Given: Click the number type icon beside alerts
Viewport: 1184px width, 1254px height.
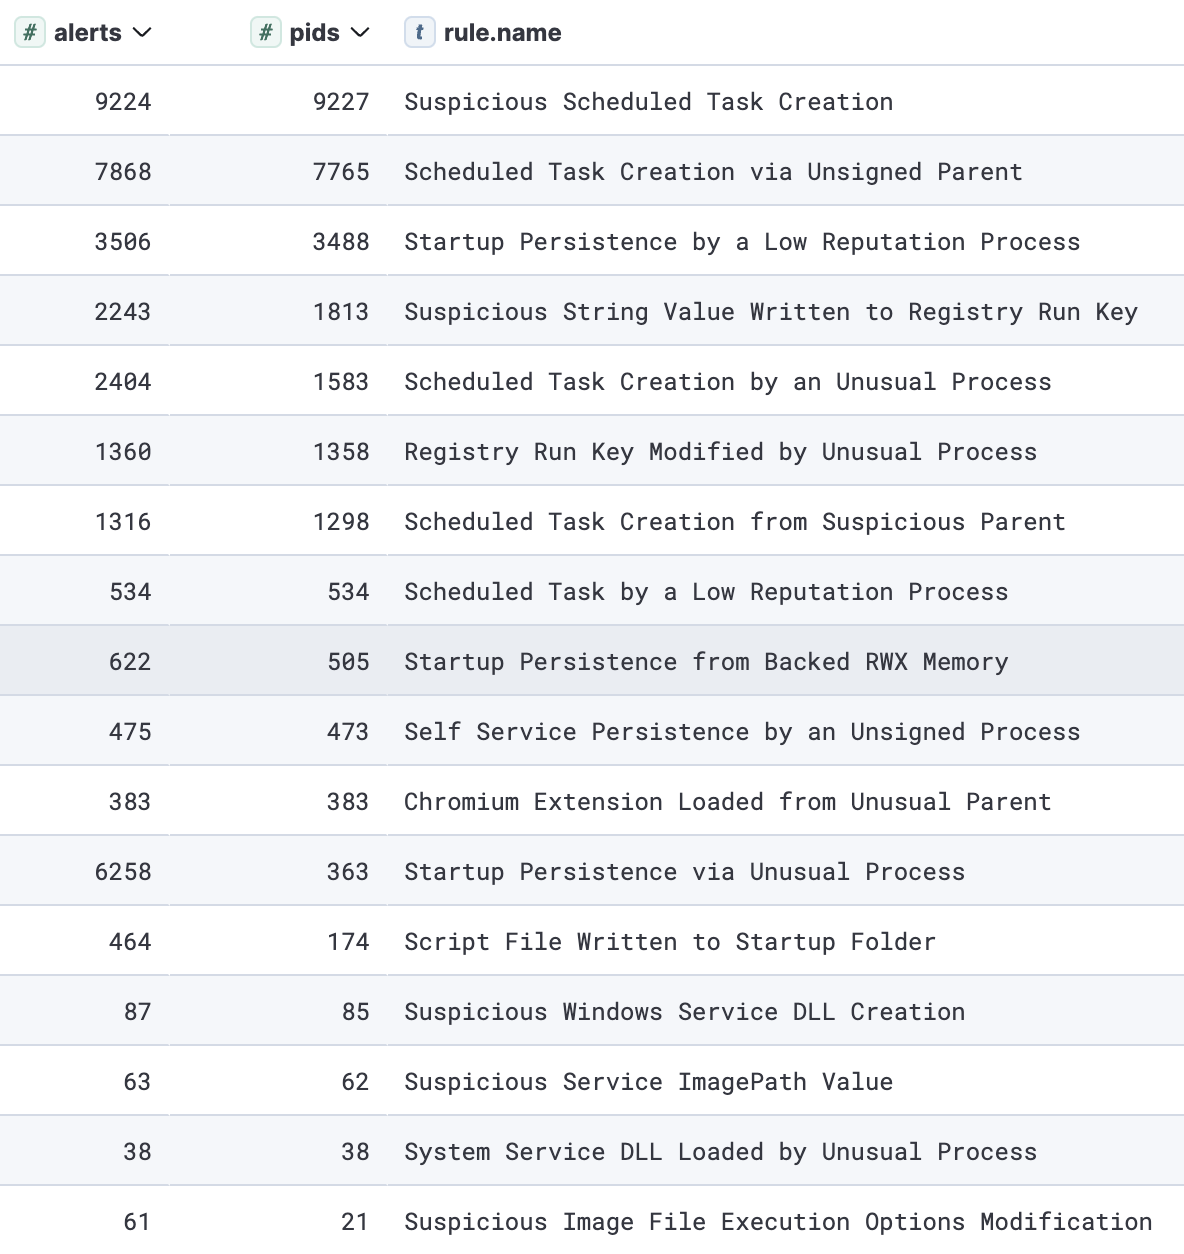Looking at the screenshot, I should [30, 33].
